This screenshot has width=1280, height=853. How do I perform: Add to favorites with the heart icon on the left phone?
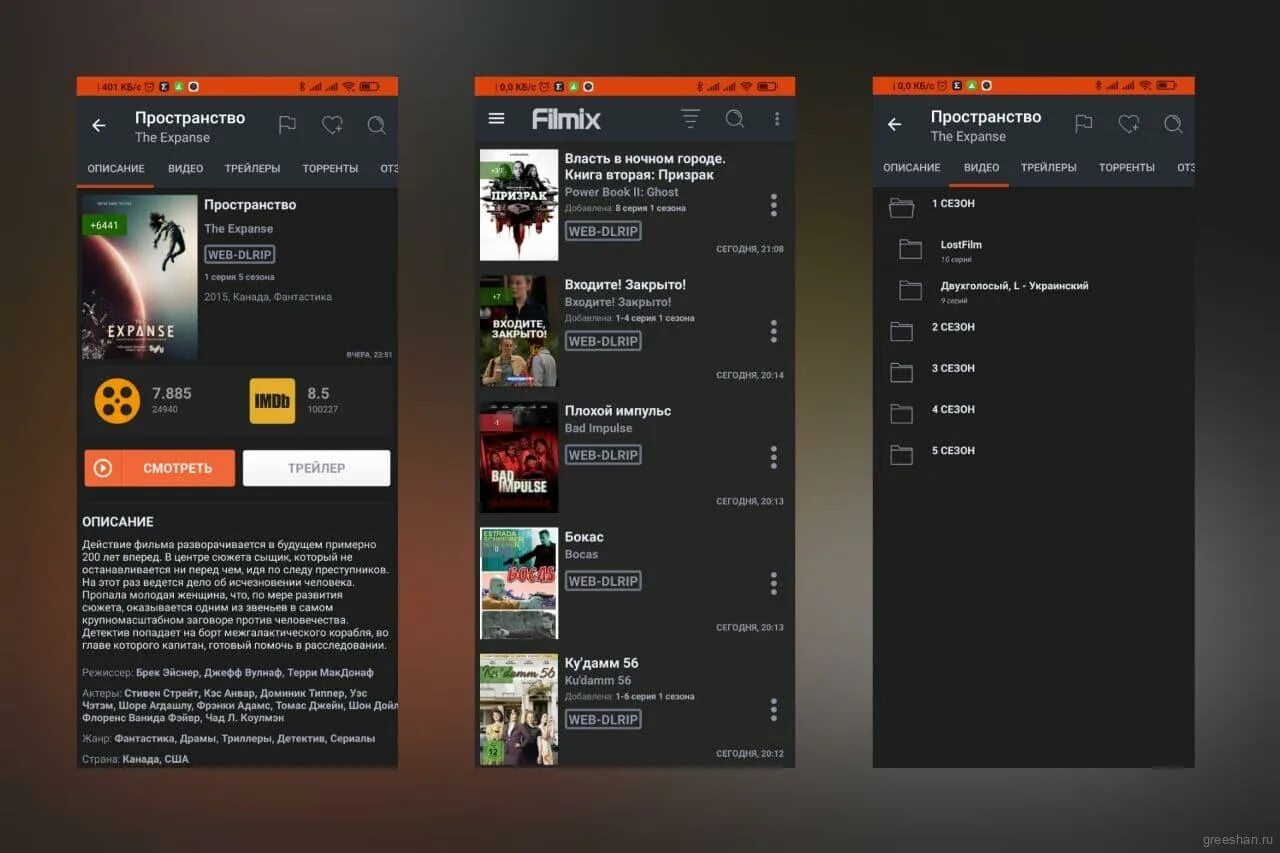tap(332, 125)
